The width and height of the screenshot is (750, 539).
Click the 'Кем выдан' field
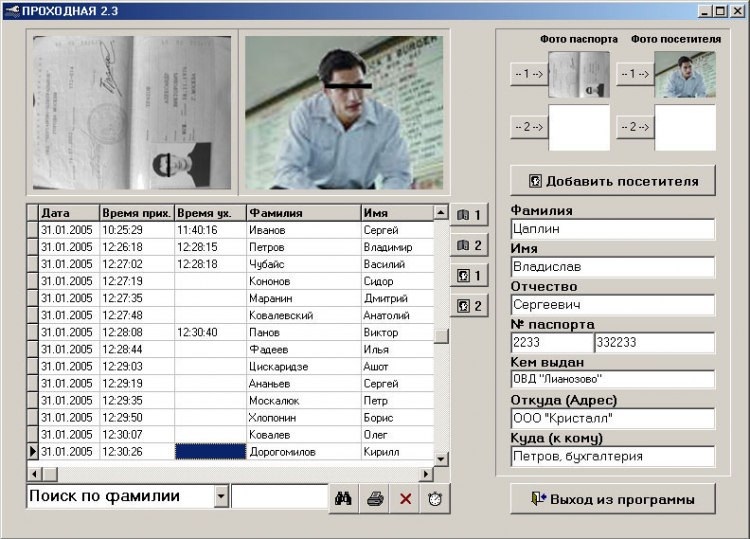pyautogui.click(x=613, y=379)
